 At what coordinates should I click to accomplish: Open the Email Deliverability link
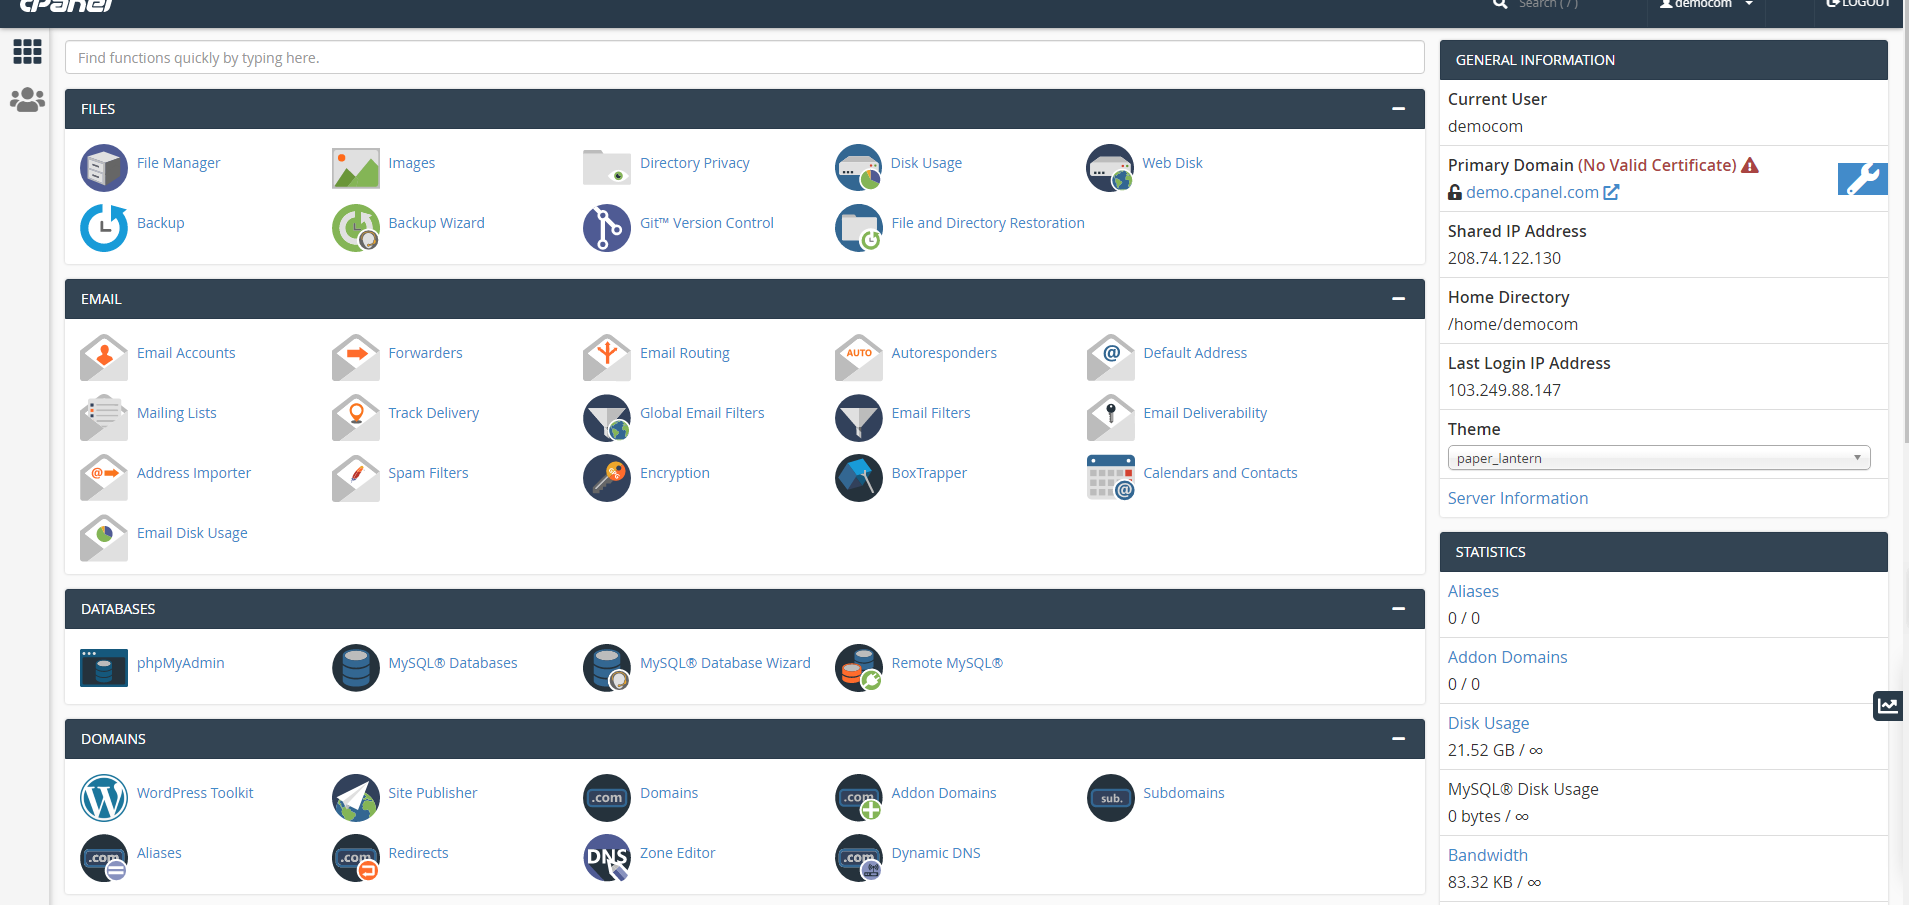1205,413
